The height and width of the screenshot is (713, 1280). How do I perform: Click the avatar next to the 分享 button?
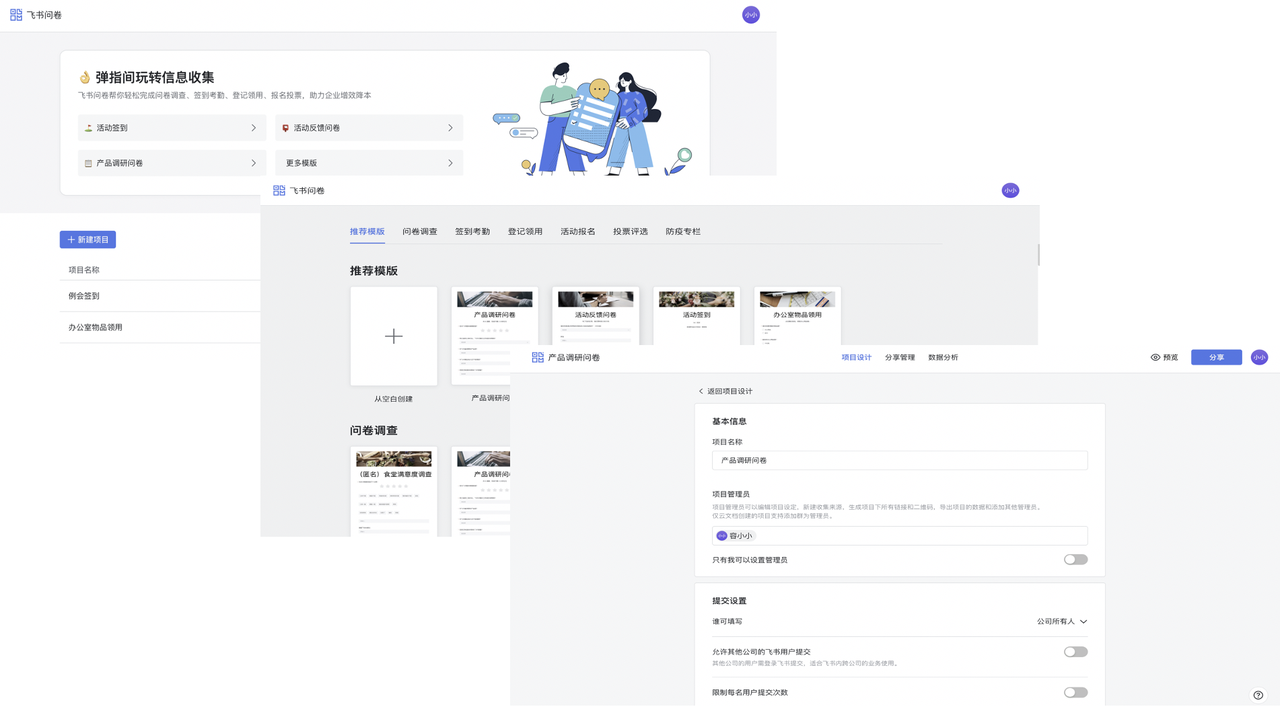(x=1259, y=357)
